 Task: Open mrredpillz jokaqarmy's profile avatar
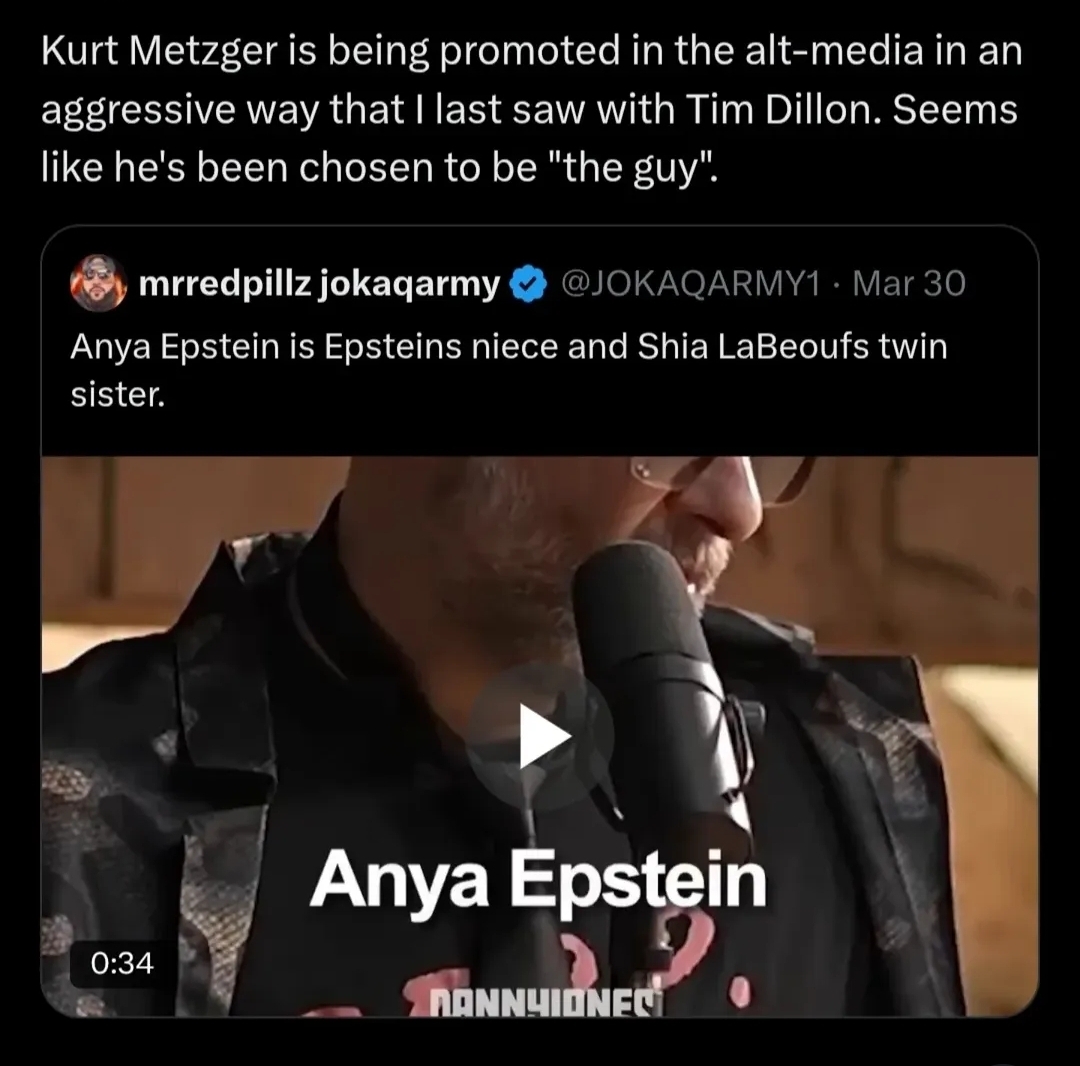point(98,283)
